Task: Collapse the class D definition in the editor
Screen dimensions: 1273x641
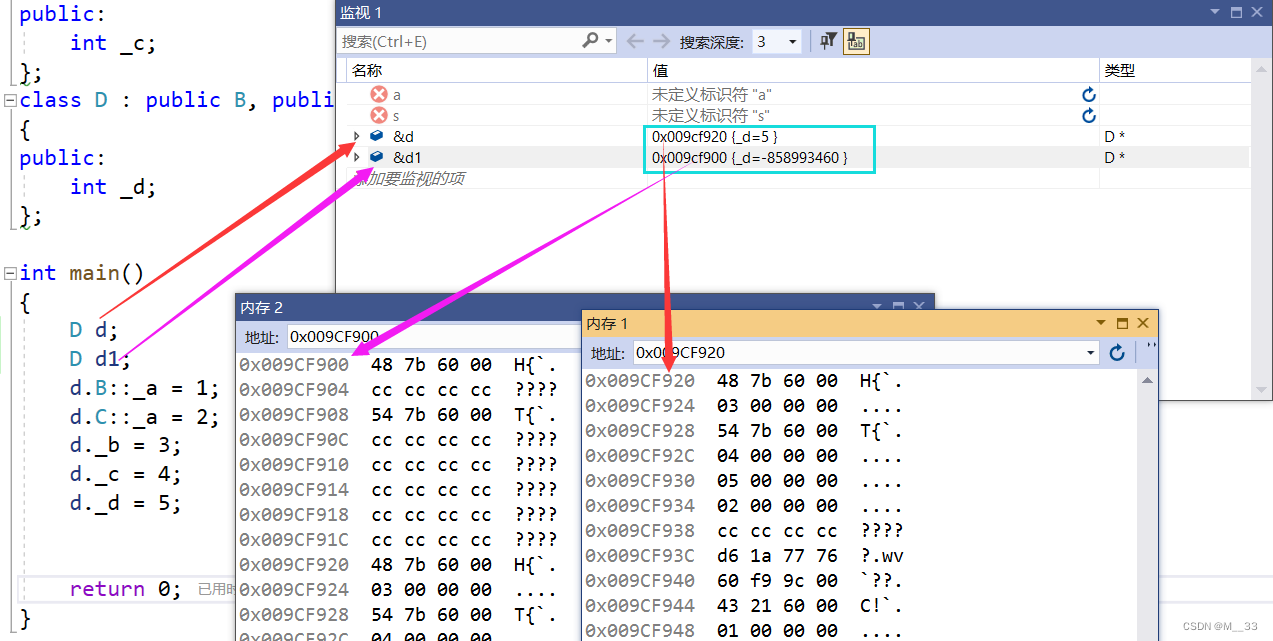Action: [10, 100]
